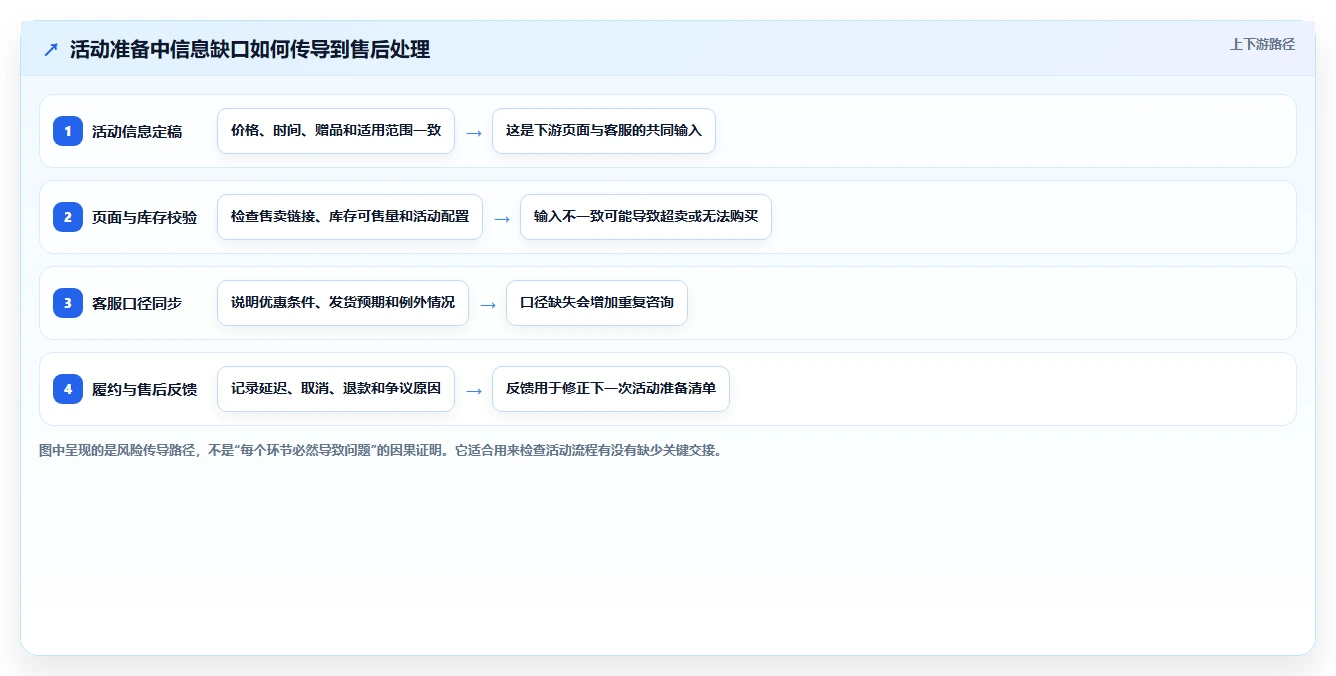Click the footnote starting 图中呈现的是风险传导路径
Viewport: 1336px width, 676px height.
click(x=380, y=450)
